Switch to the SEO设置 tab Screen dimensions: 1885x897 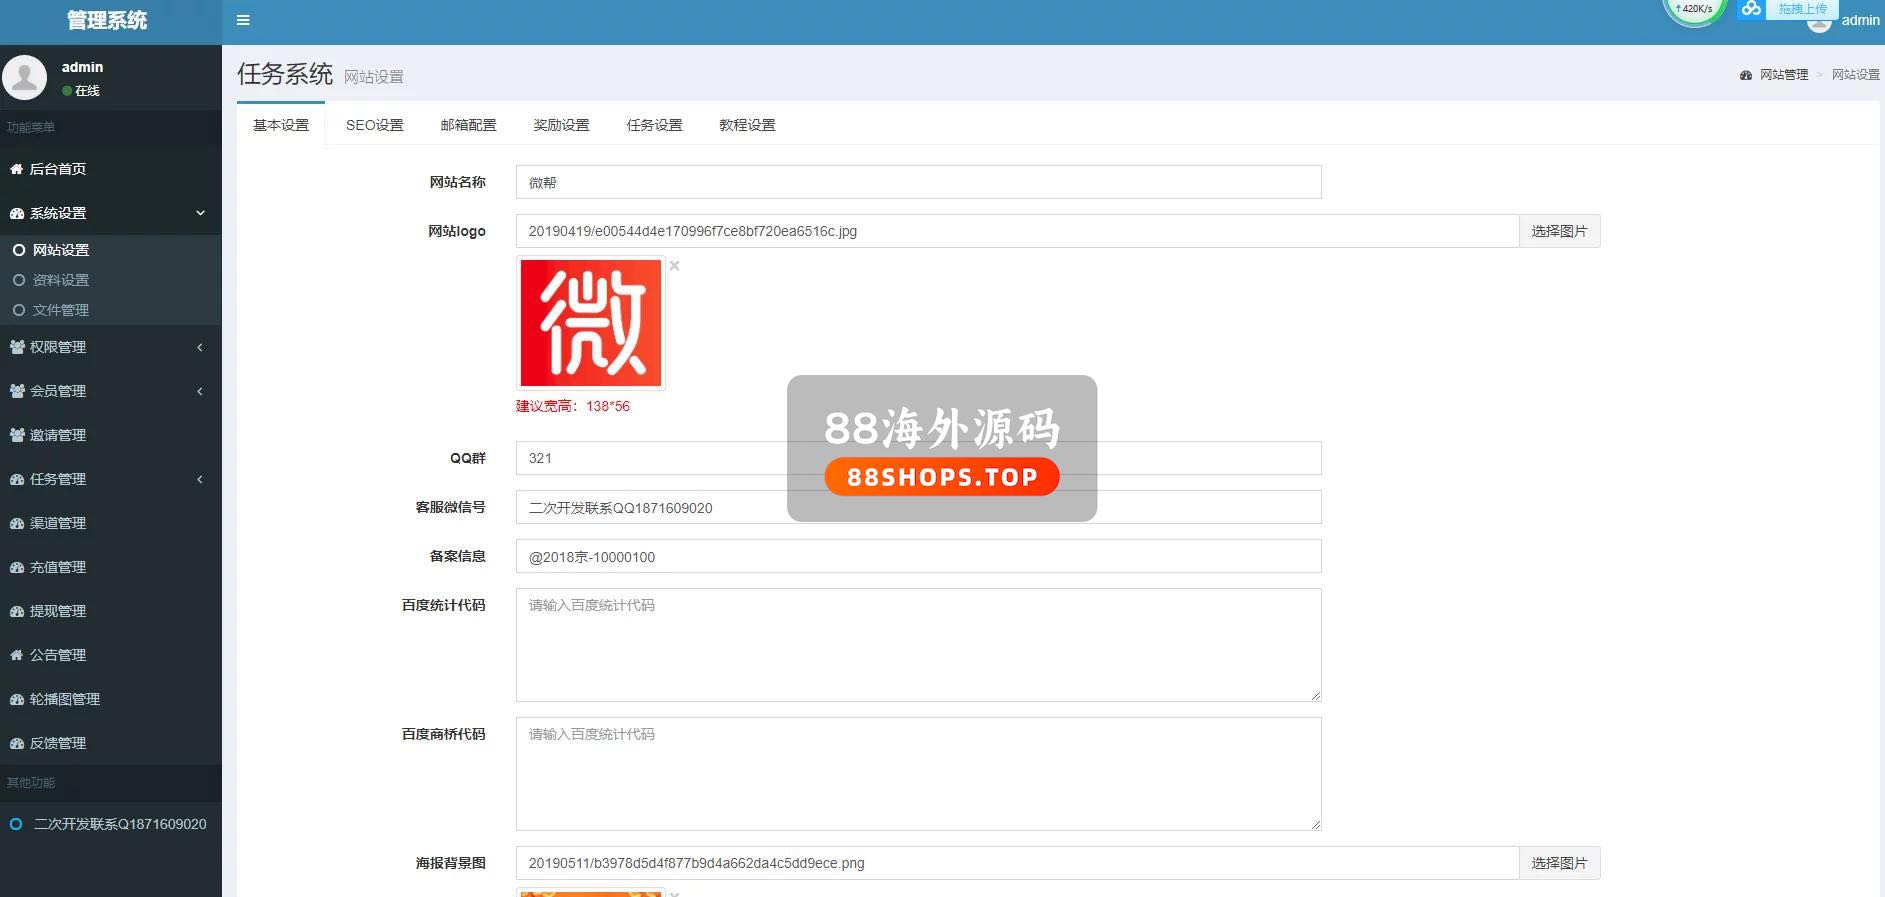pyautogui.click(x=374, y=125)
